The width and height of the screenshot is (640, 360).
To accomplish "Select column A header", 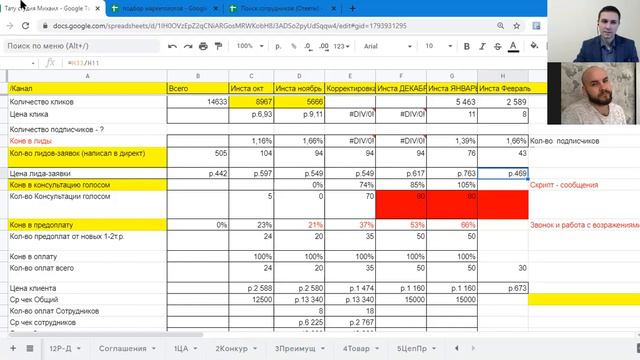I will 87,76.
